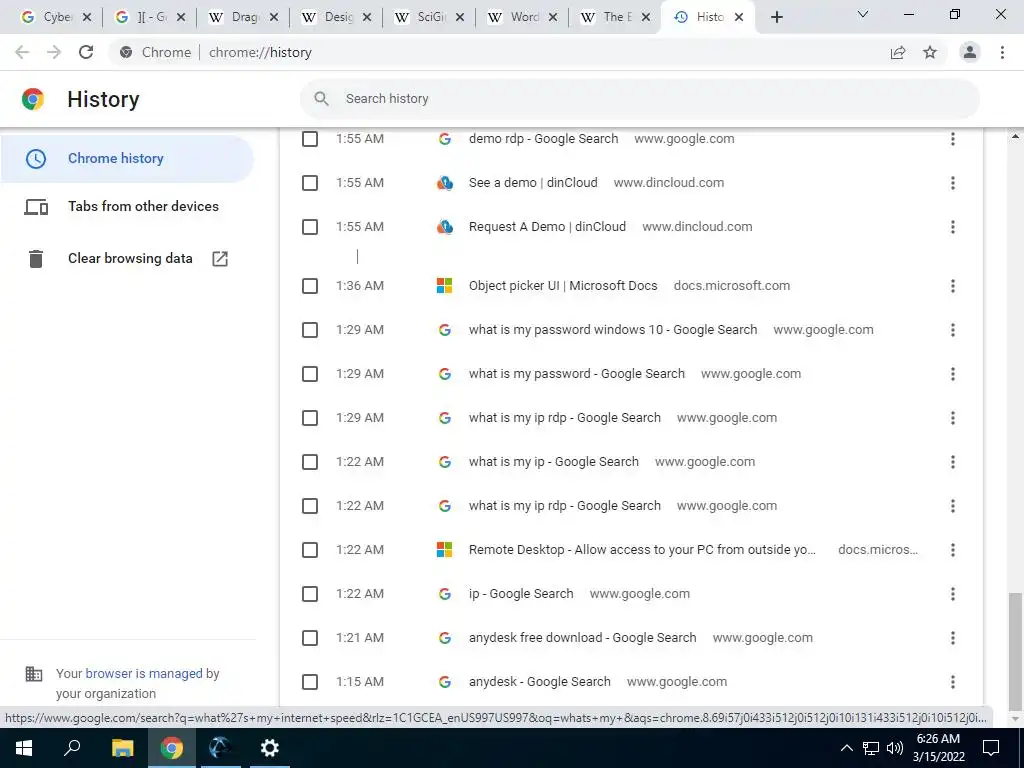Open actions menu for 'anydesk - Google Search'

tap(953, 682)
